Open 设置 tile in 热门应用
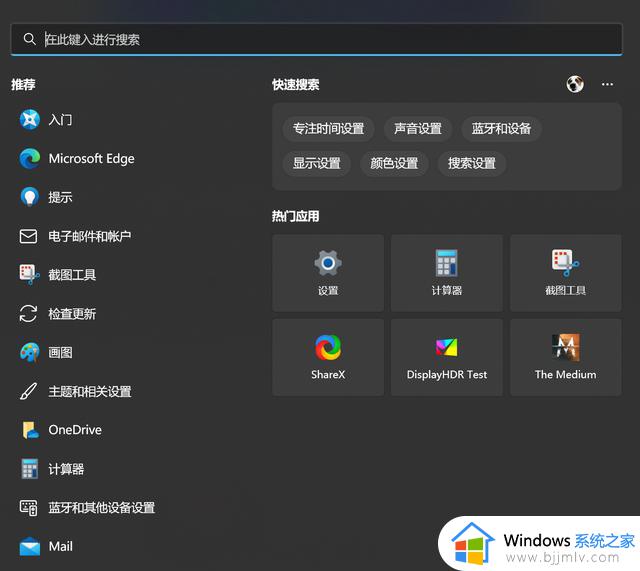 point(328,273)
